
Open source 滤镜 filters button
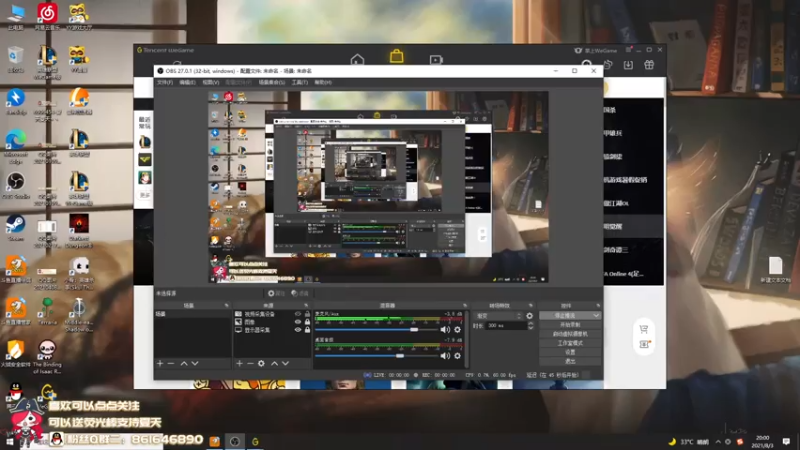(x=300, y=293)
